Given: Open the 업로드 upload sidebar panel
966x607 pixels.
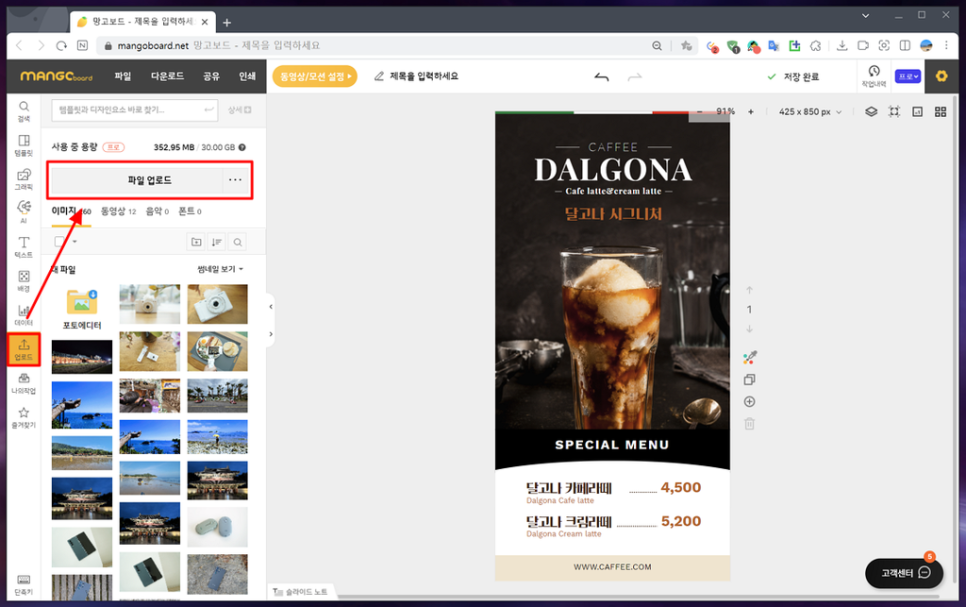Looking at the screenshot, I should click(x=23, y=349).
